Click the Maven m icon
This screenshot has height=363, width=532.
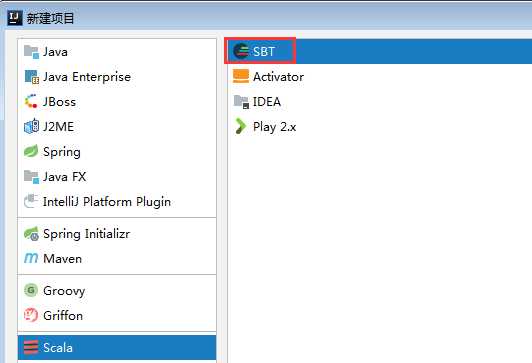tap(31, 259)
